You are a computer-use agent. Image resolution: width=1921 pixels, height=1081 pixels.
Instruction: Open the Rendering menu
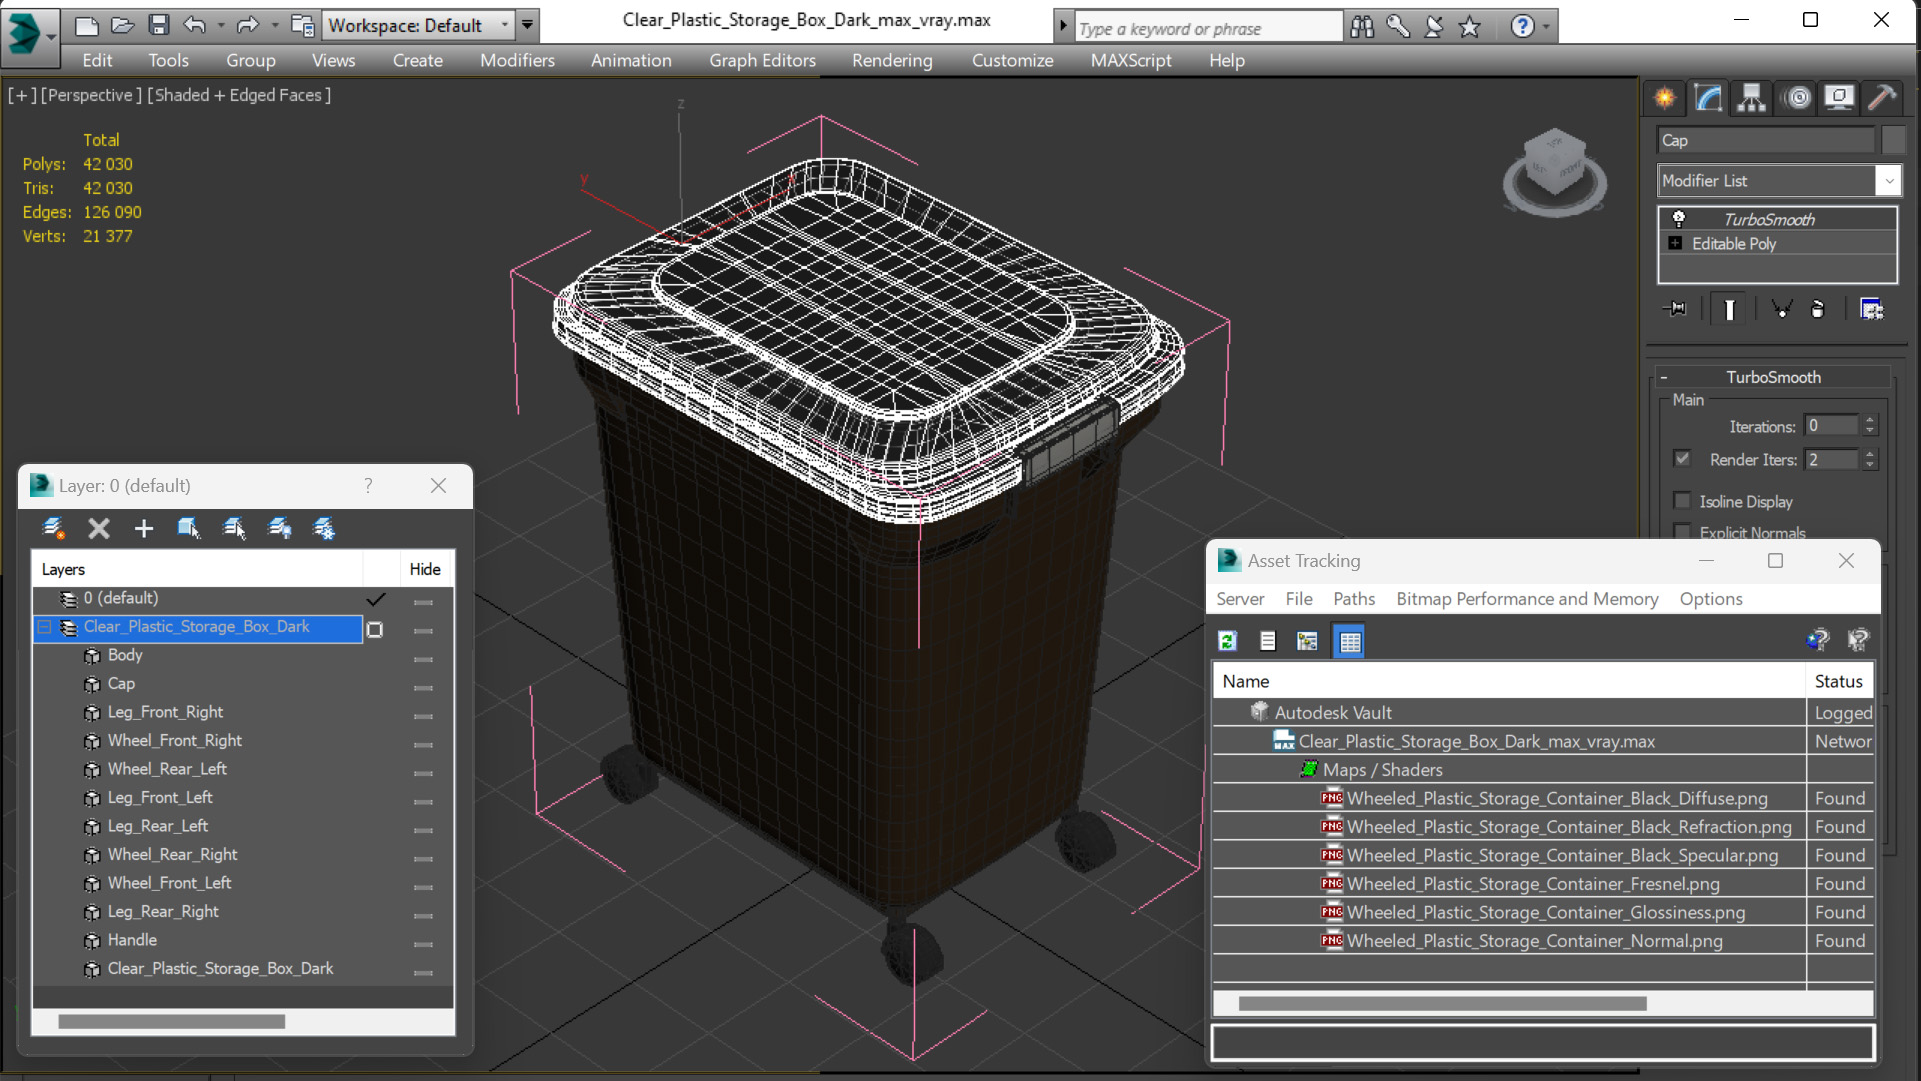pos(891,60)
